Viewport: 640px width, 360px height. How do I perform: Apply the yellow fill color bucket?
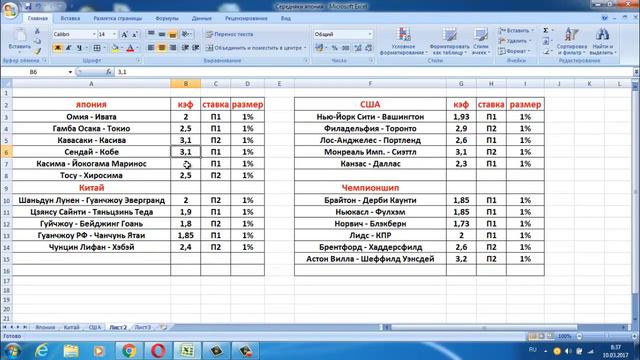pyautogui.click(x=115, y=48)
